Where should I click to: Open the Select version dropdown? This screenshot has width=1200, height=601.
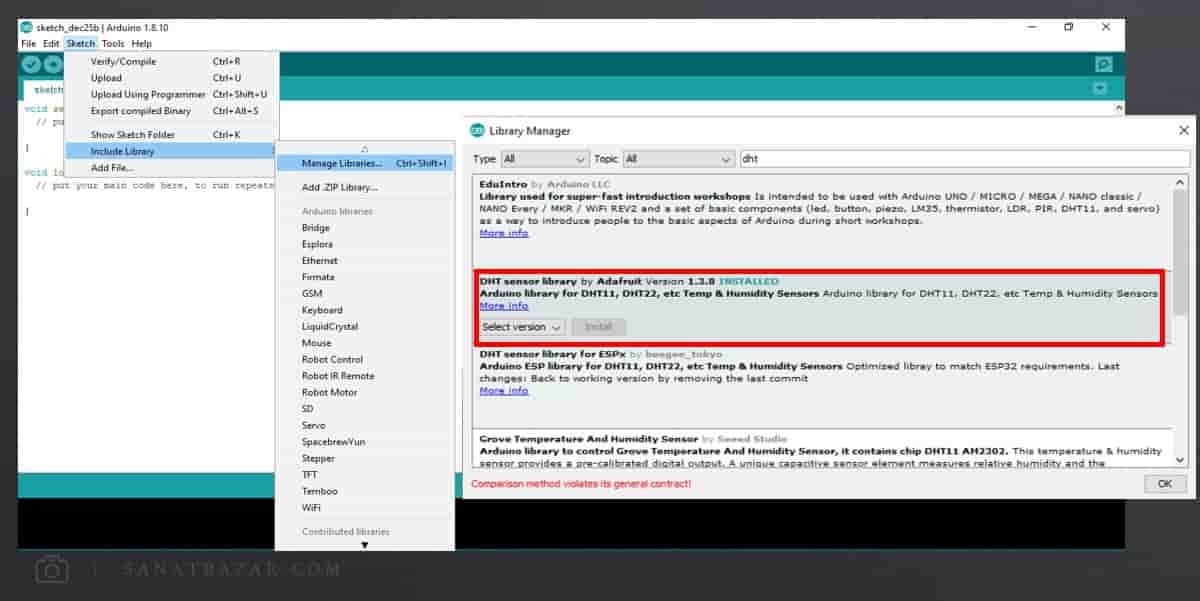tap(523, 327)
